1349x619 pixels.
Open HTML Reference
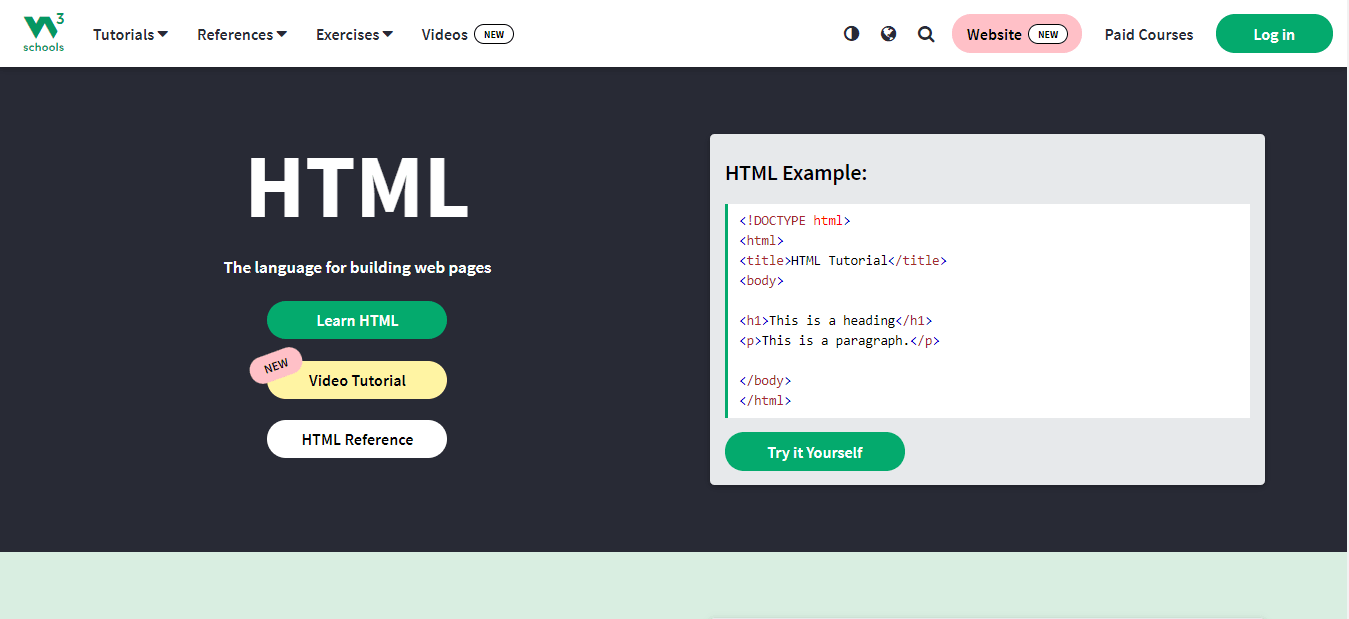(x=357, y=438)
